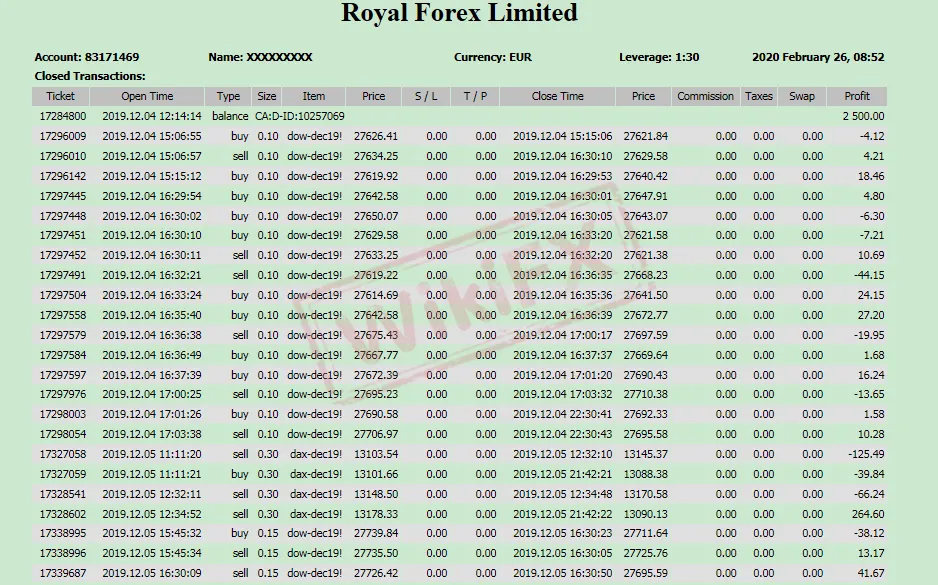The width and height of the screenshot is (938, 585).
Task: Click the profit value -7.21
Action: pyautogui.click(x=872, y=235)
